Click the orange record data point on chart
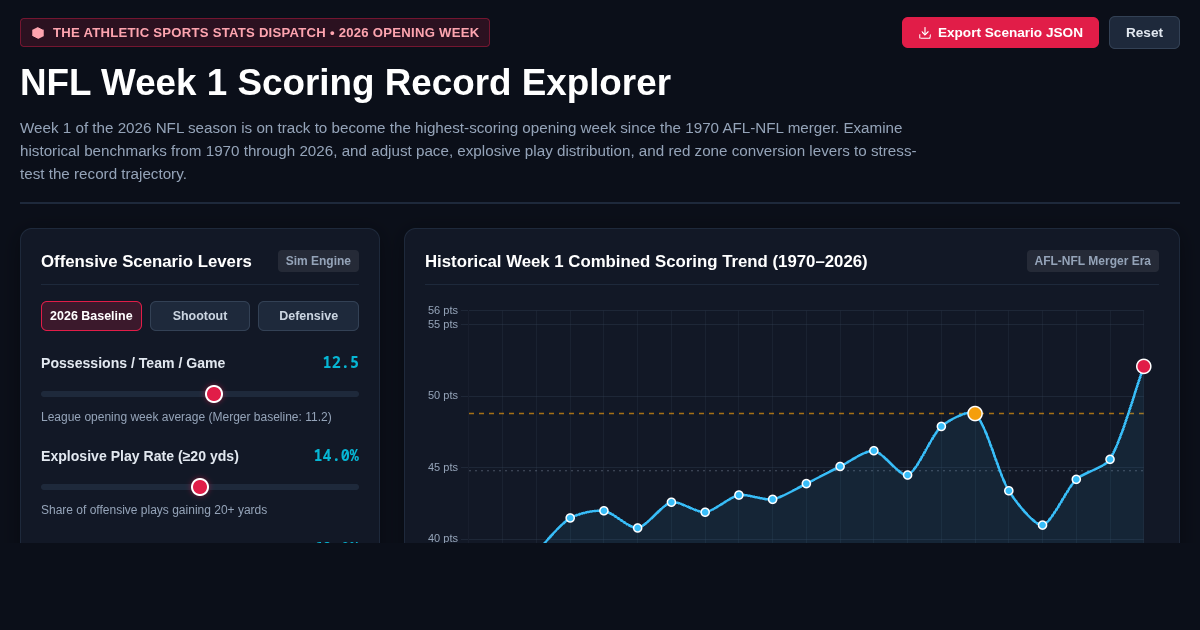The width and height of the screenshot is (1200, 630). tap(975, 413)
